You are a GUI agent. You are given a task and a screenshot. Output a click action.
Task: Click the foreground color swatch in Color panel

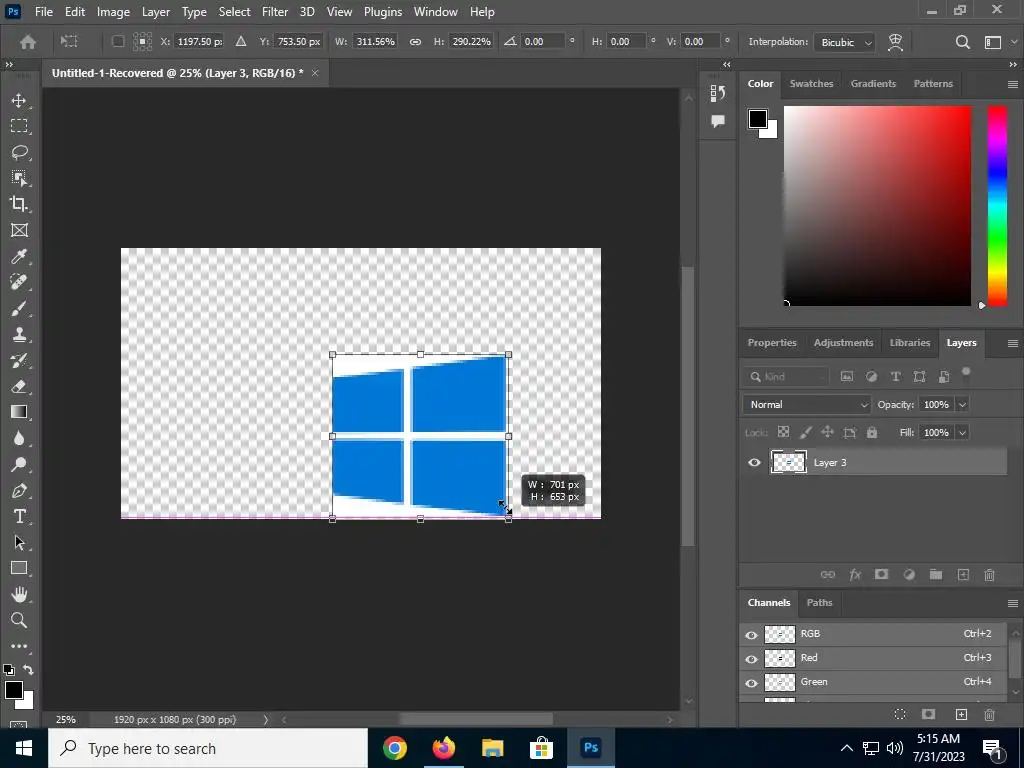[x=758, y=119]
